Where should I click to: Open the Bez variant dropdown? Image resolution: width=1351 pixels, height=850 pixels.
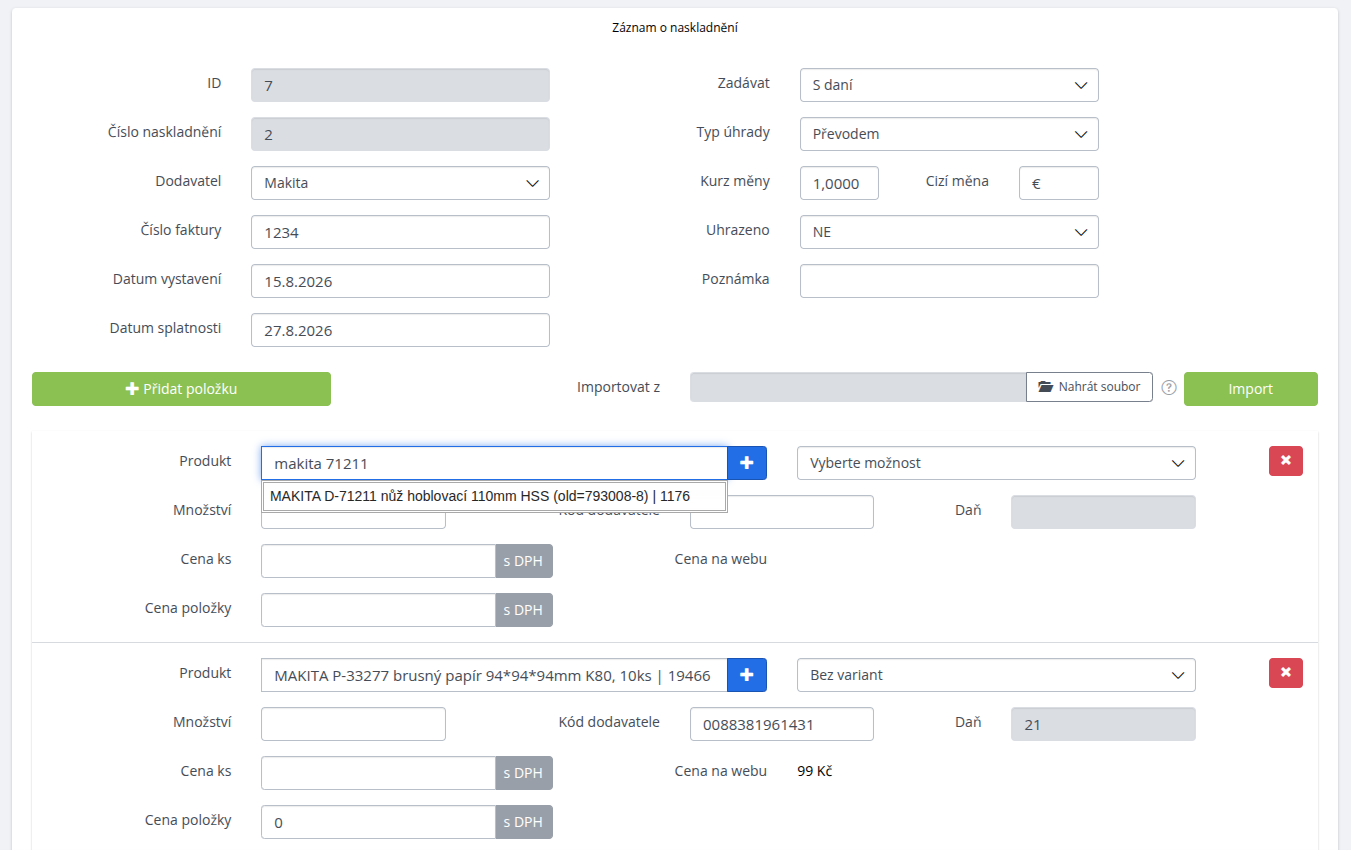[996, 675]
